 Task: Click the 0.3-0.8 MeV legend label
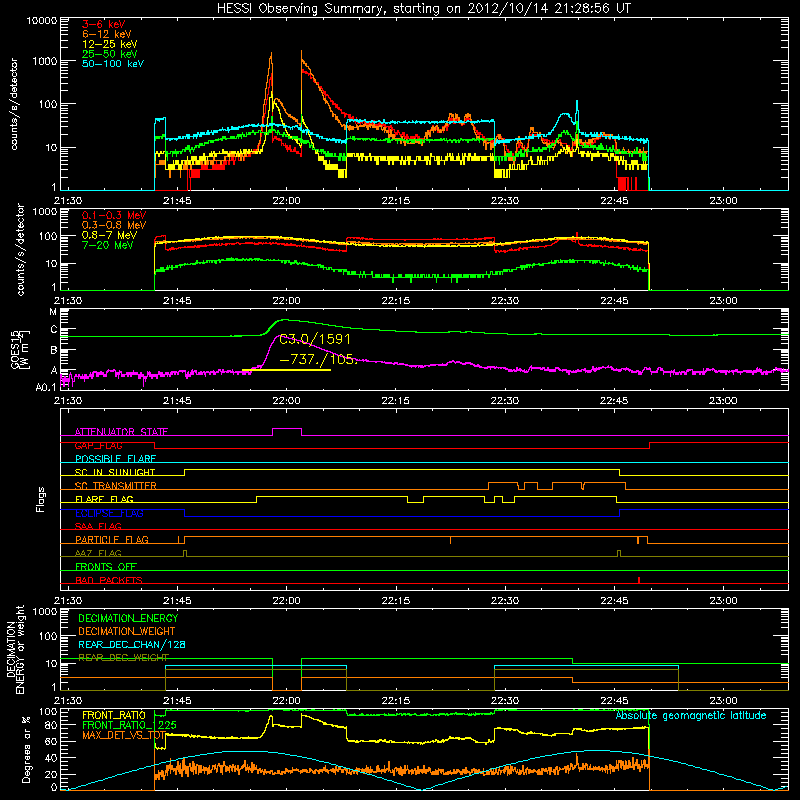[114, 225]
